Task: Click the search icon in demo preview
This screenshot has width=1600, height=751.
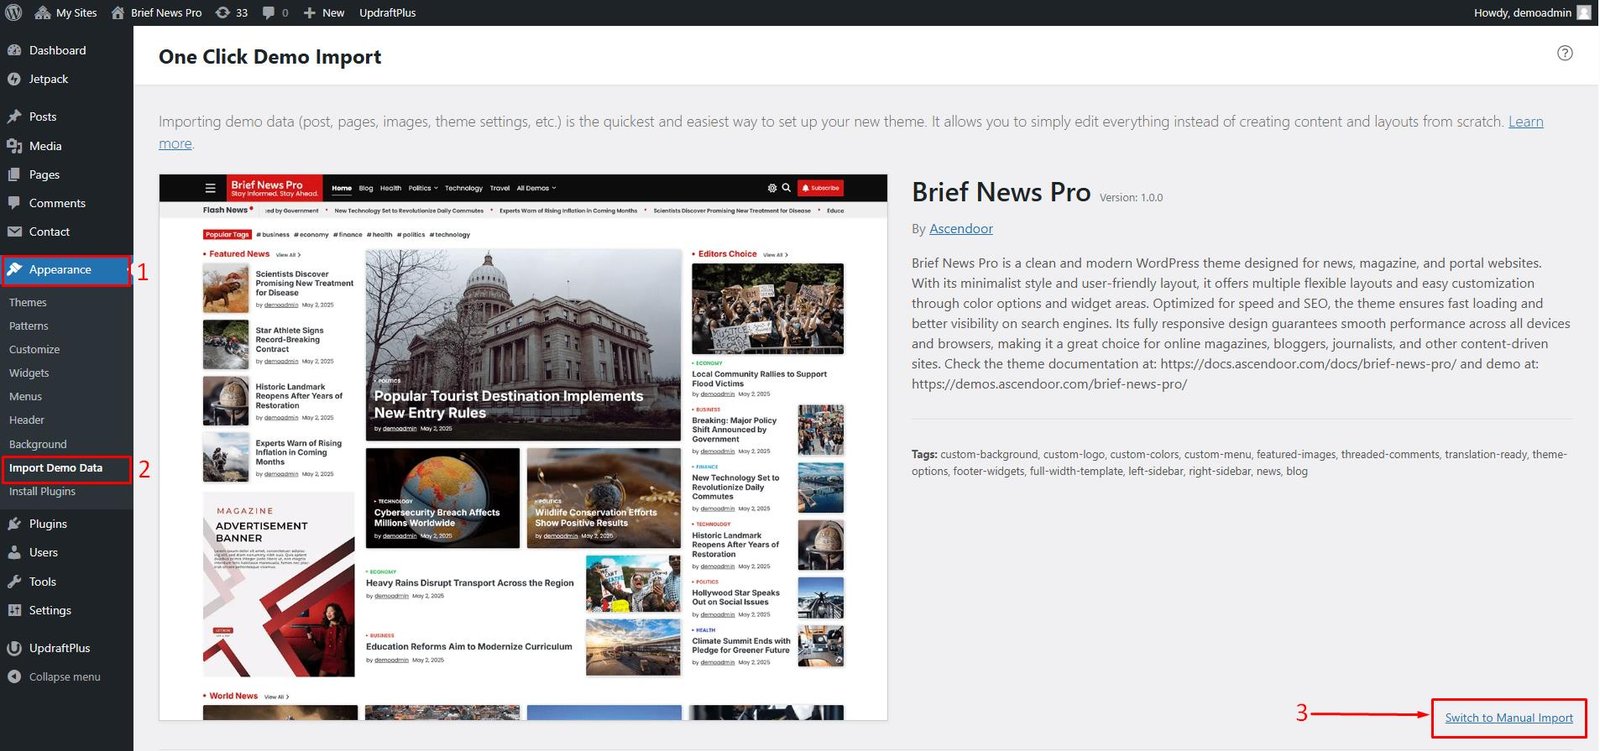Action: tap(786, 188)
